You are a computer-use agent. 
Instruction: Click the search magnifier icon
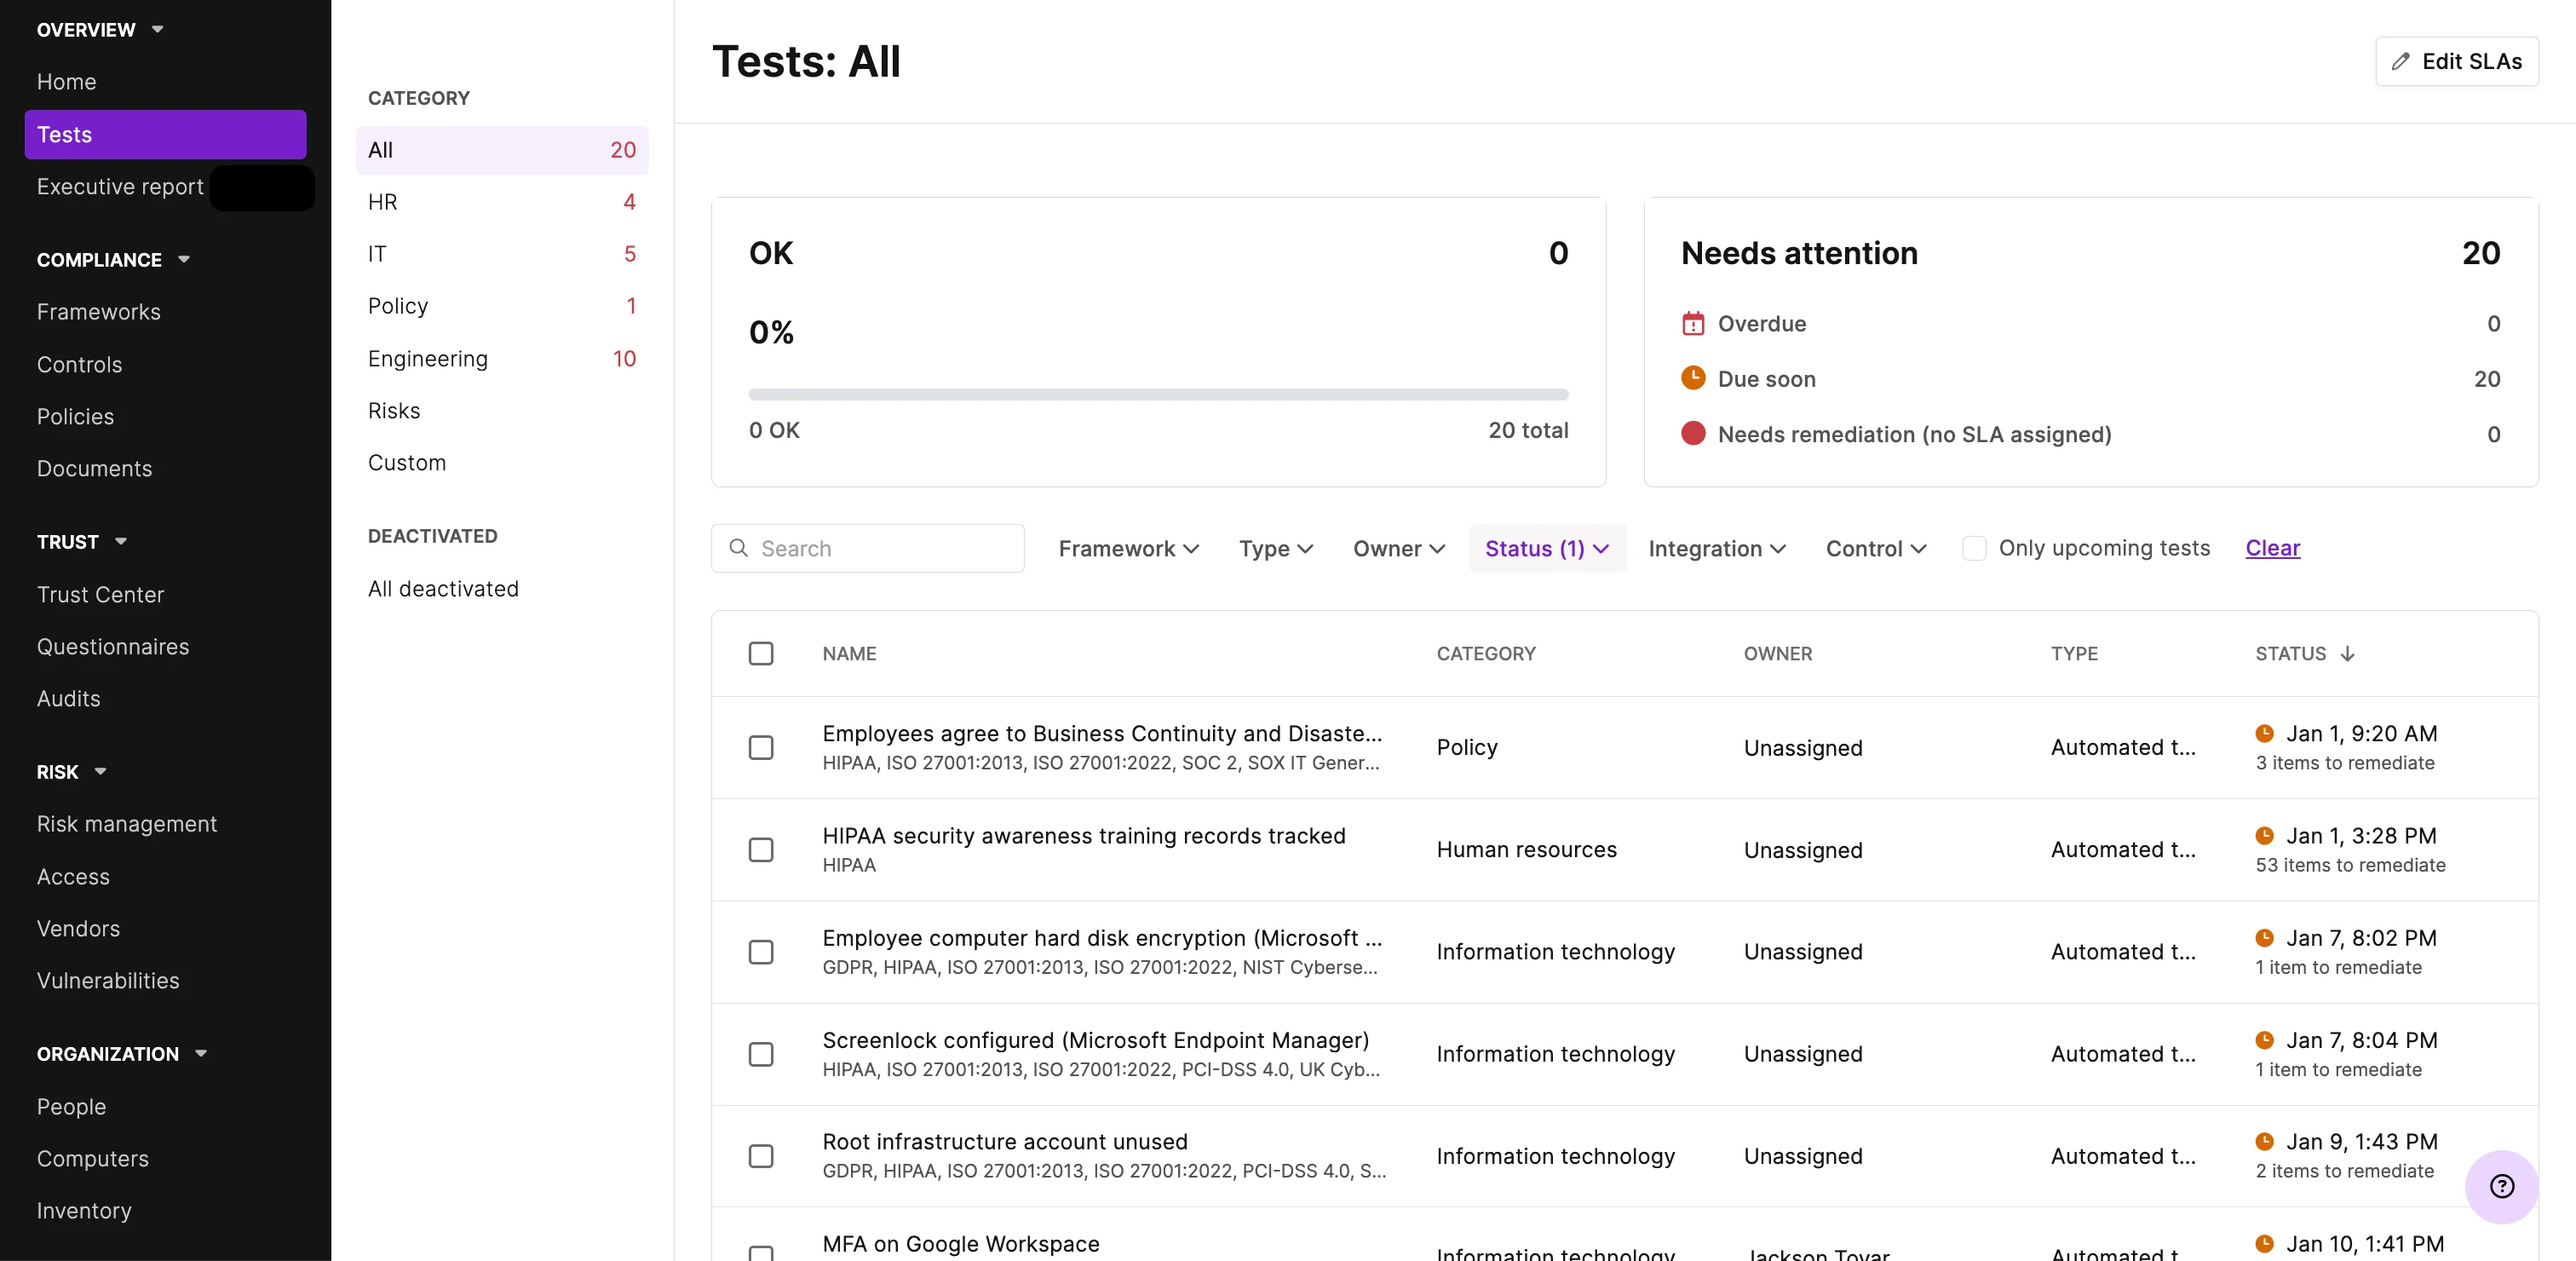click(x=738, y=548)
